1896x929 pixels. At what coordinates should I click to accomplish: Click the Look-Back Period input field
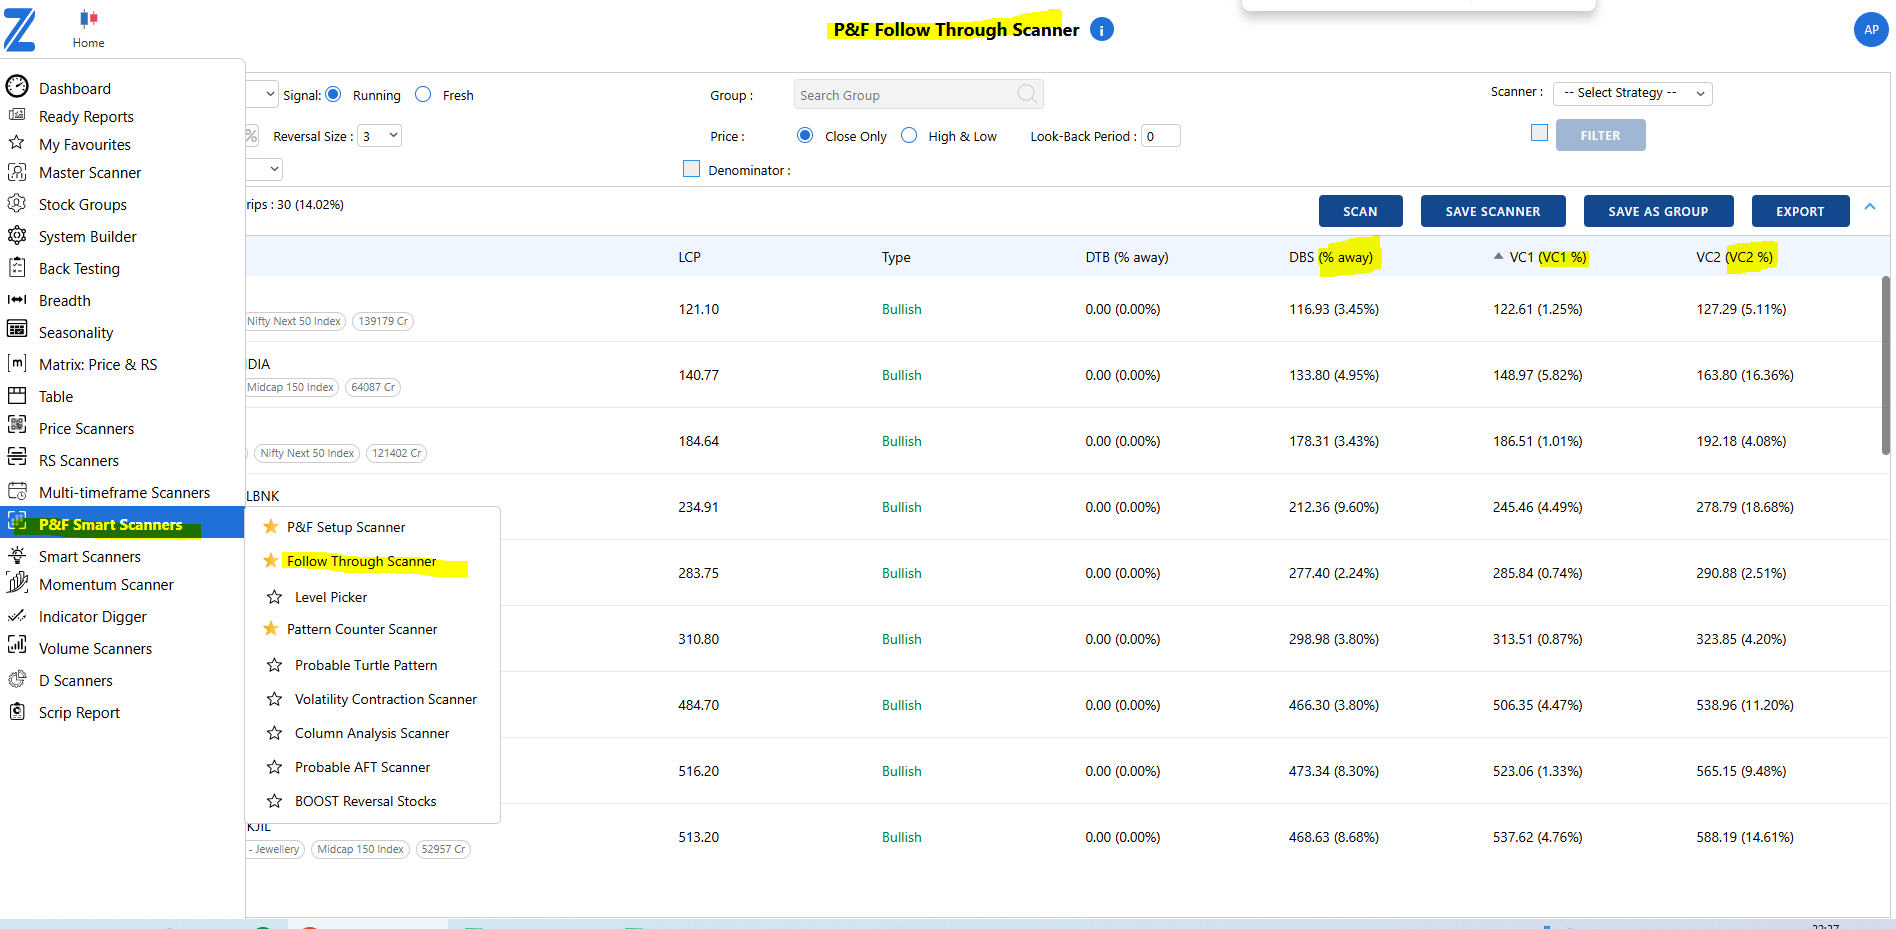(1160, 136)
